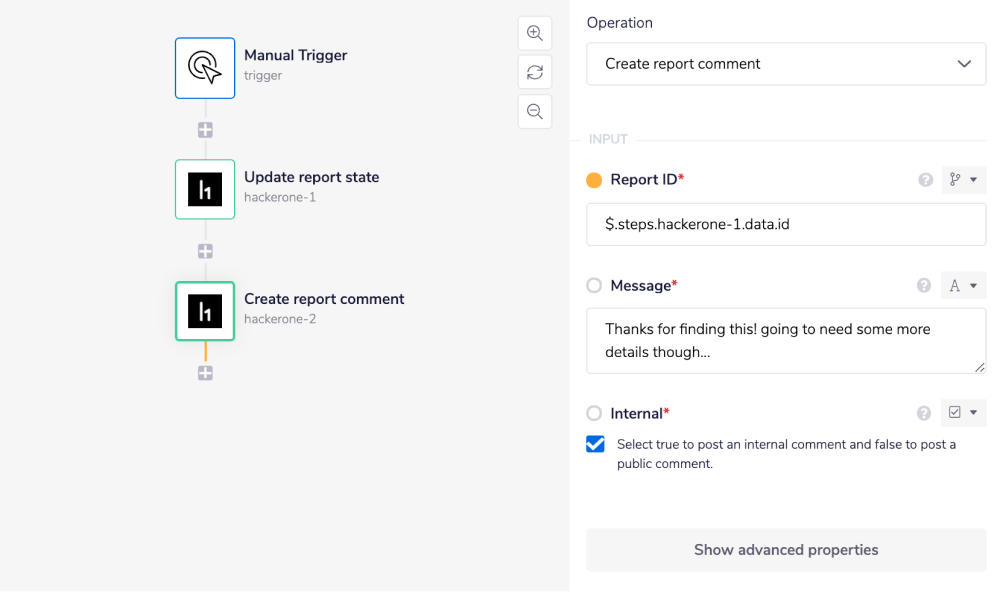Add step below Update report state node
The width and height of the screenshot is (1000, 592).
click(x=205, y=251)
